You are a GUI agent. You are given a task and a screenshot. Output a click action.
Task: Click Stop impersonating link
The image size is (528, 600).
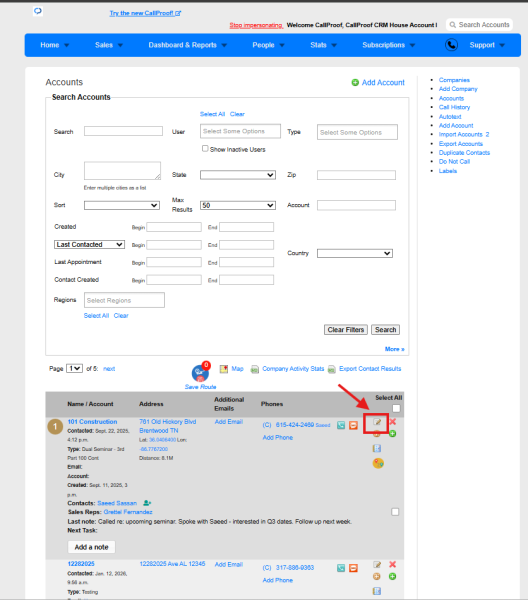[x=256, y=25]
